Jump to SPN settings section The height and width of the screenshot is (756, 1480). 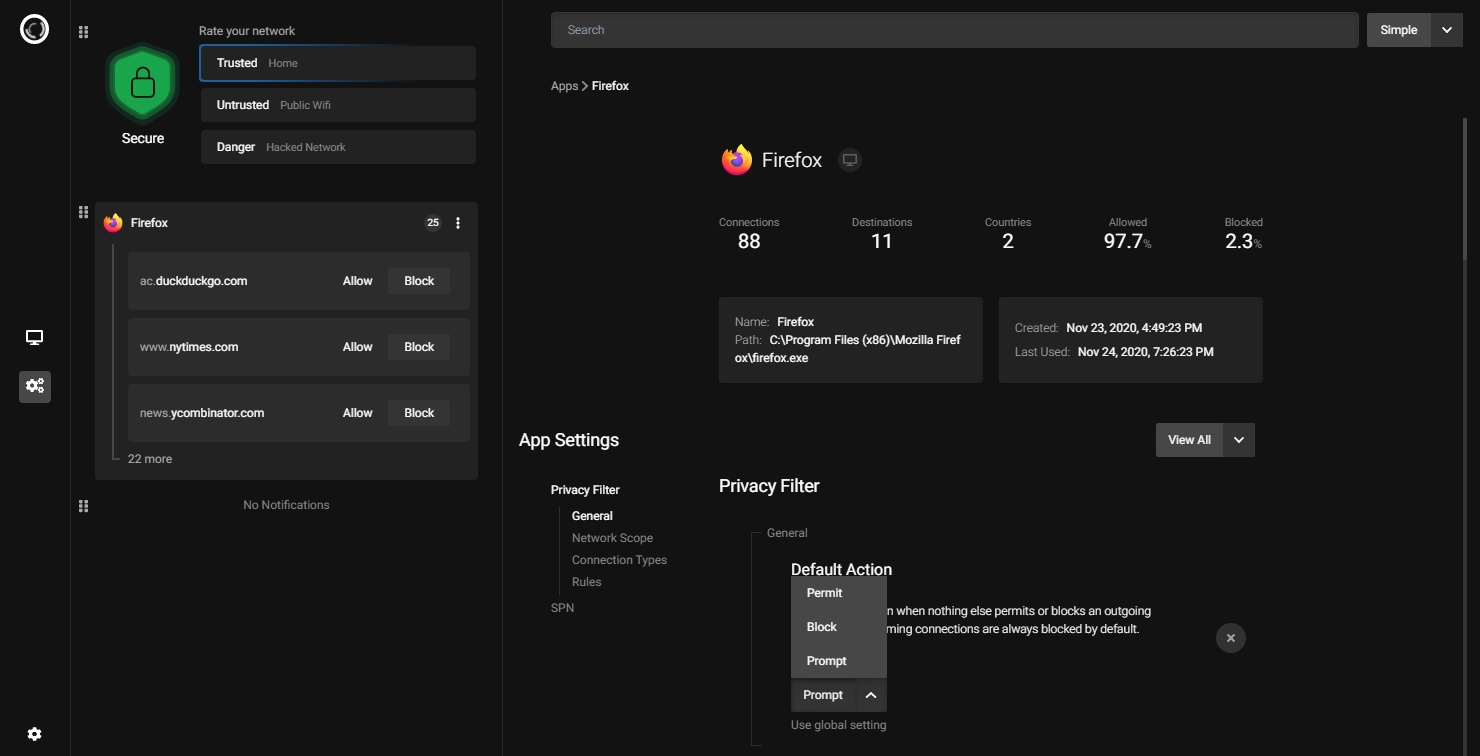pyautogui.click(x=563, y=608)
